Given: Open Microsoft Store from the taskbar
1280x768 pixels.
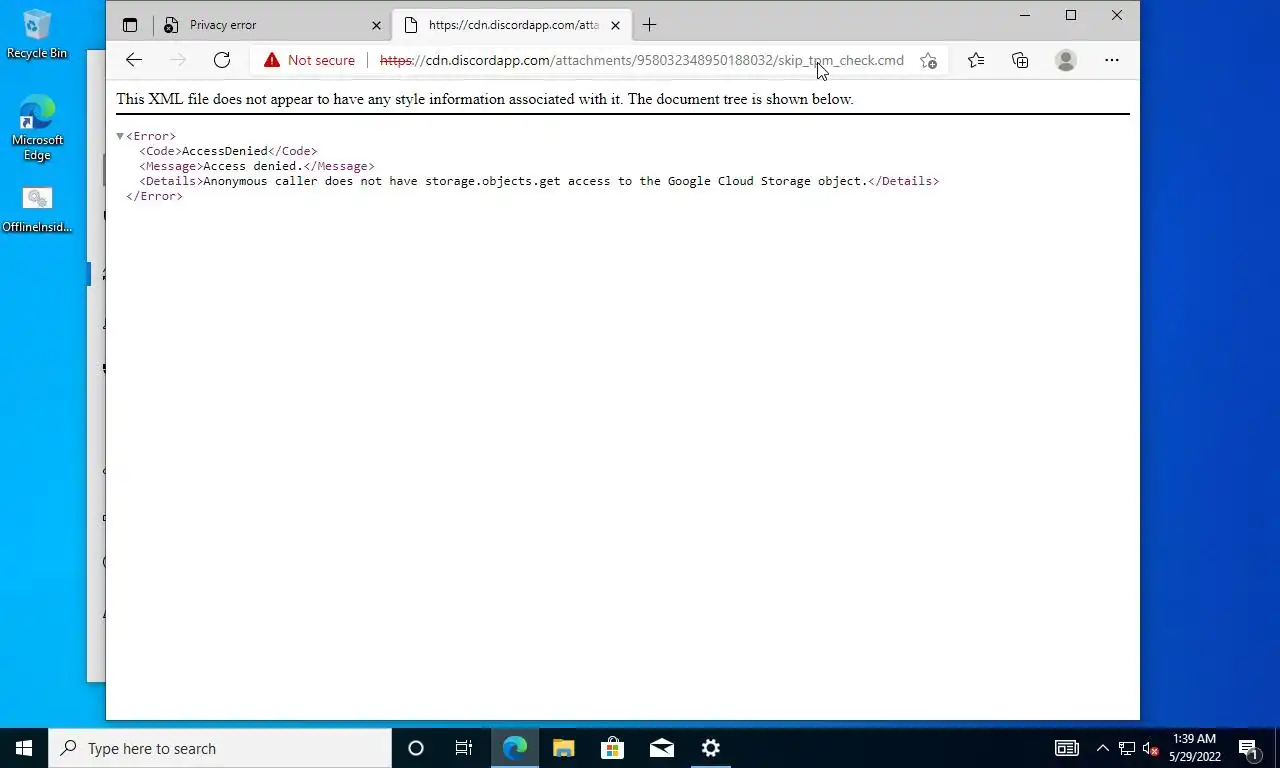Looking at the screenshot, I should click(612, 748).
